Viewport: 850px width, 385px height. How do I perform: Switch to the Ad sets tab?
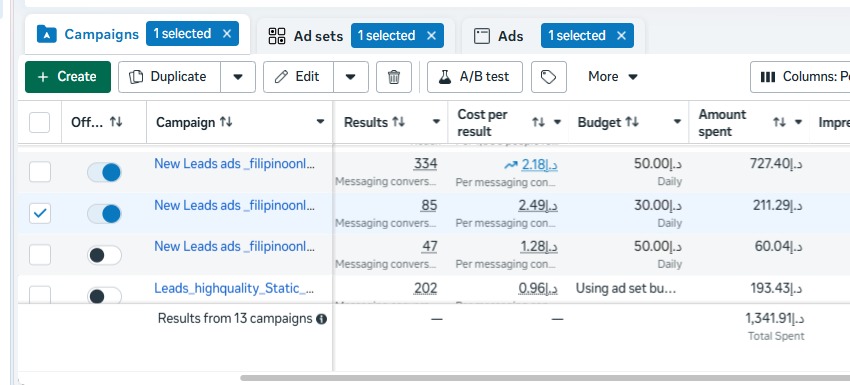[318, 36]
